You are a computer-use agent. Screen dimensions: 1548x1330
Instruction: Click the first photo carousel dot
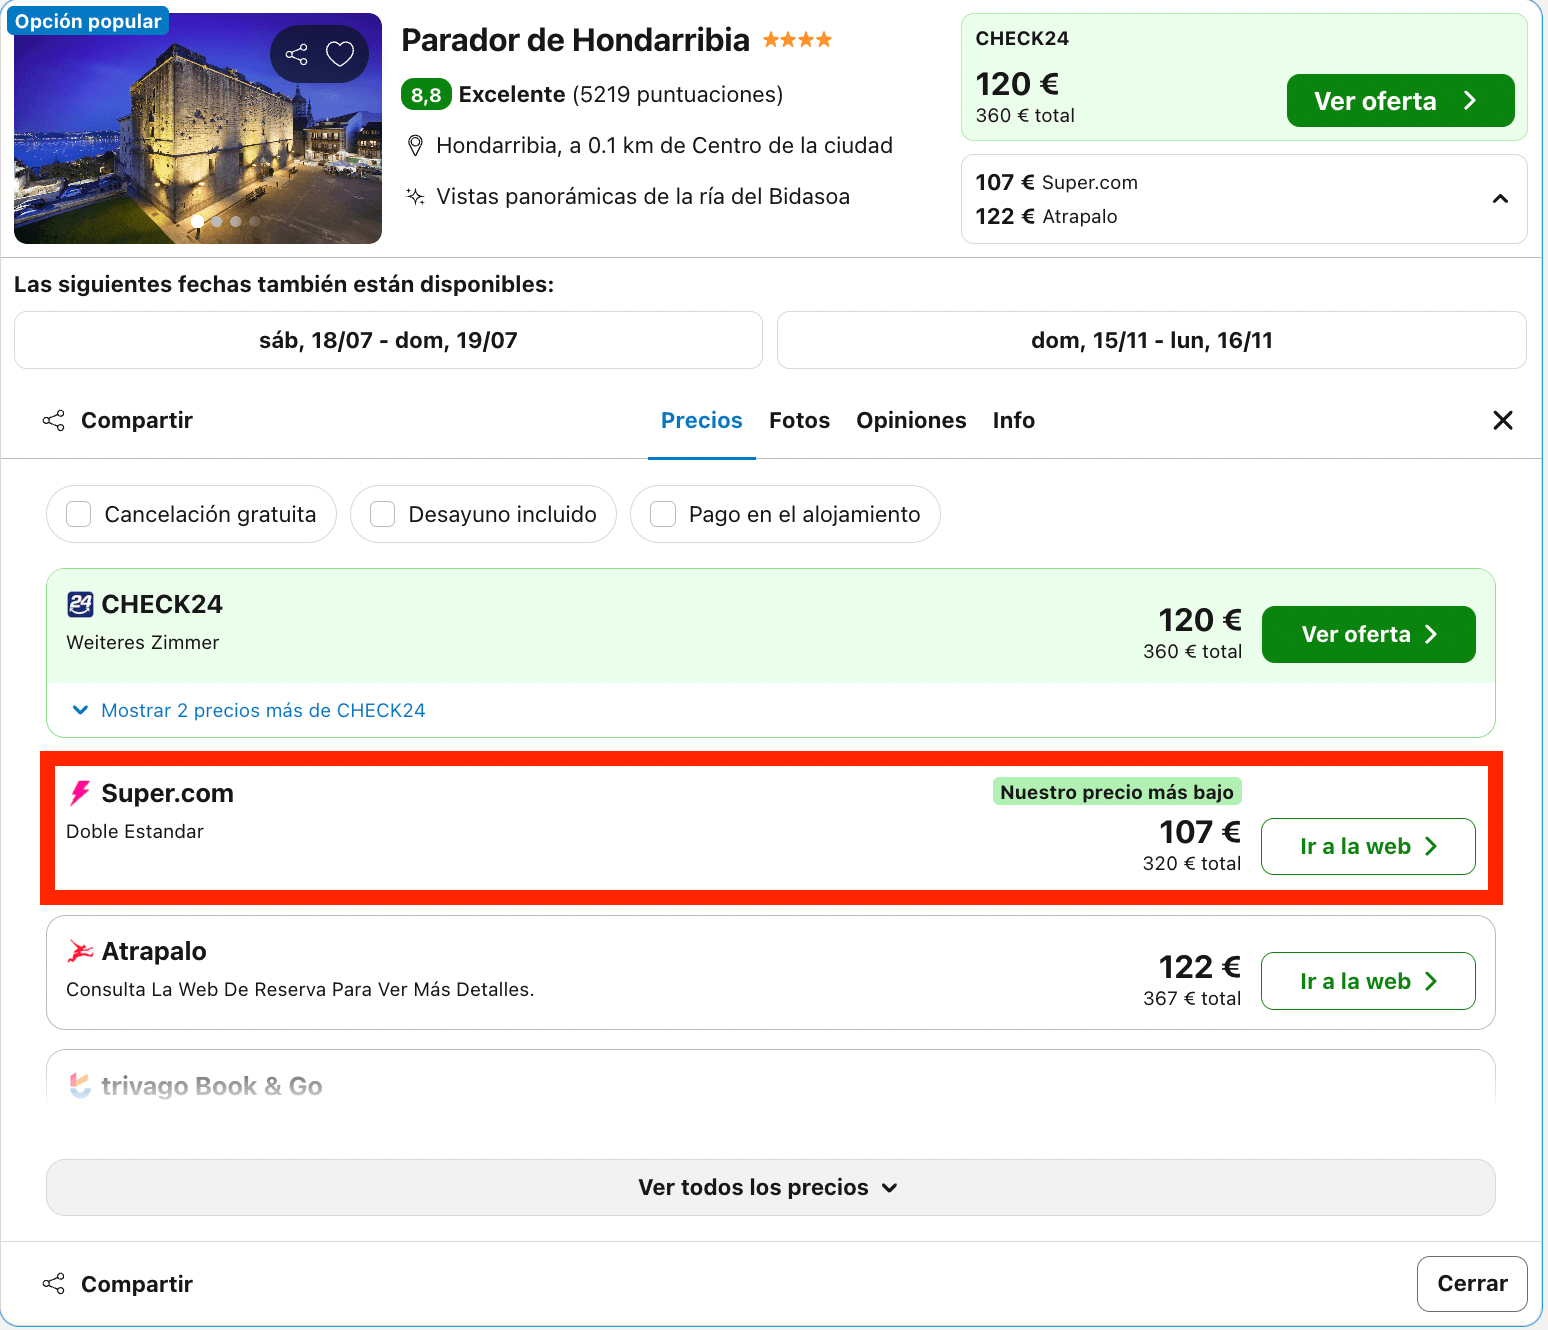(x=198, y=221)
